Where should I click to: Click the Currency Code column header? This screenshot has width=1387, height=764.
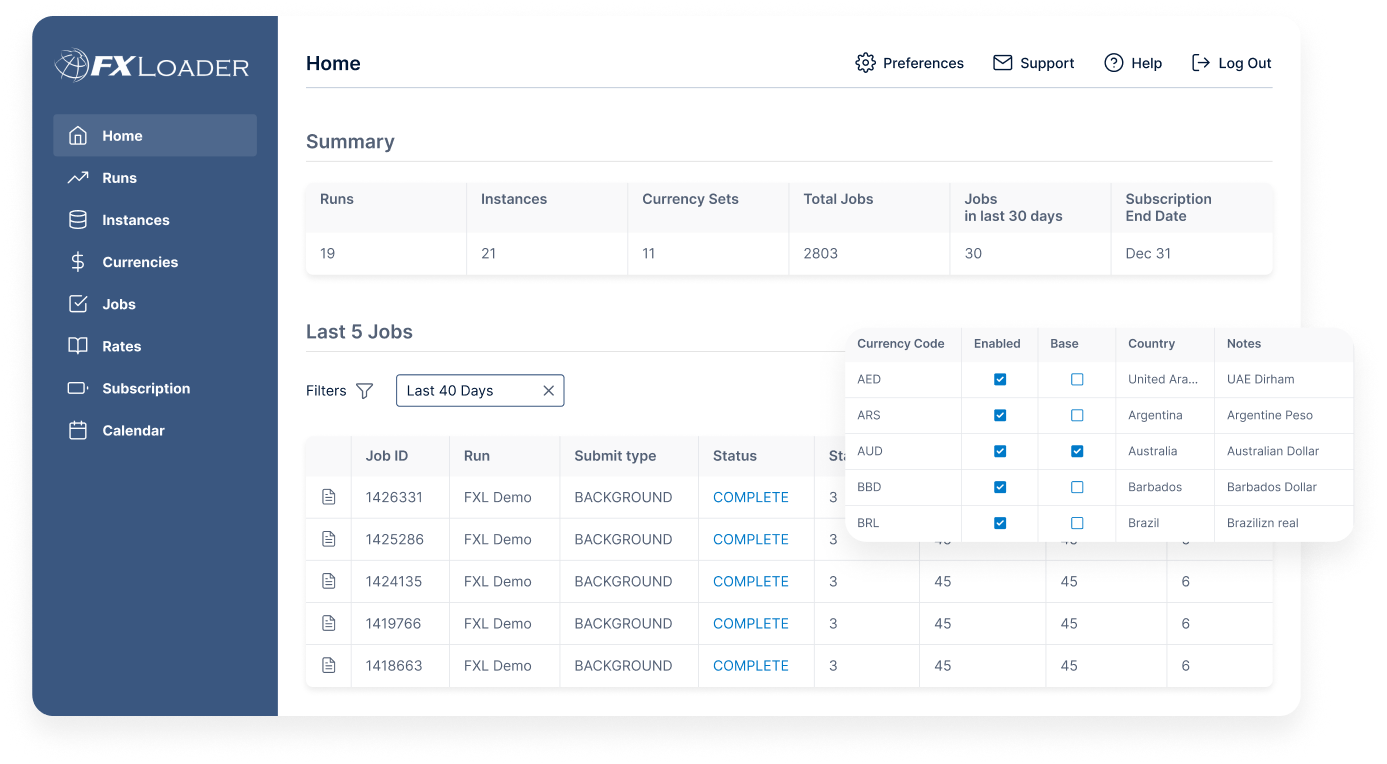click(900, 343)
